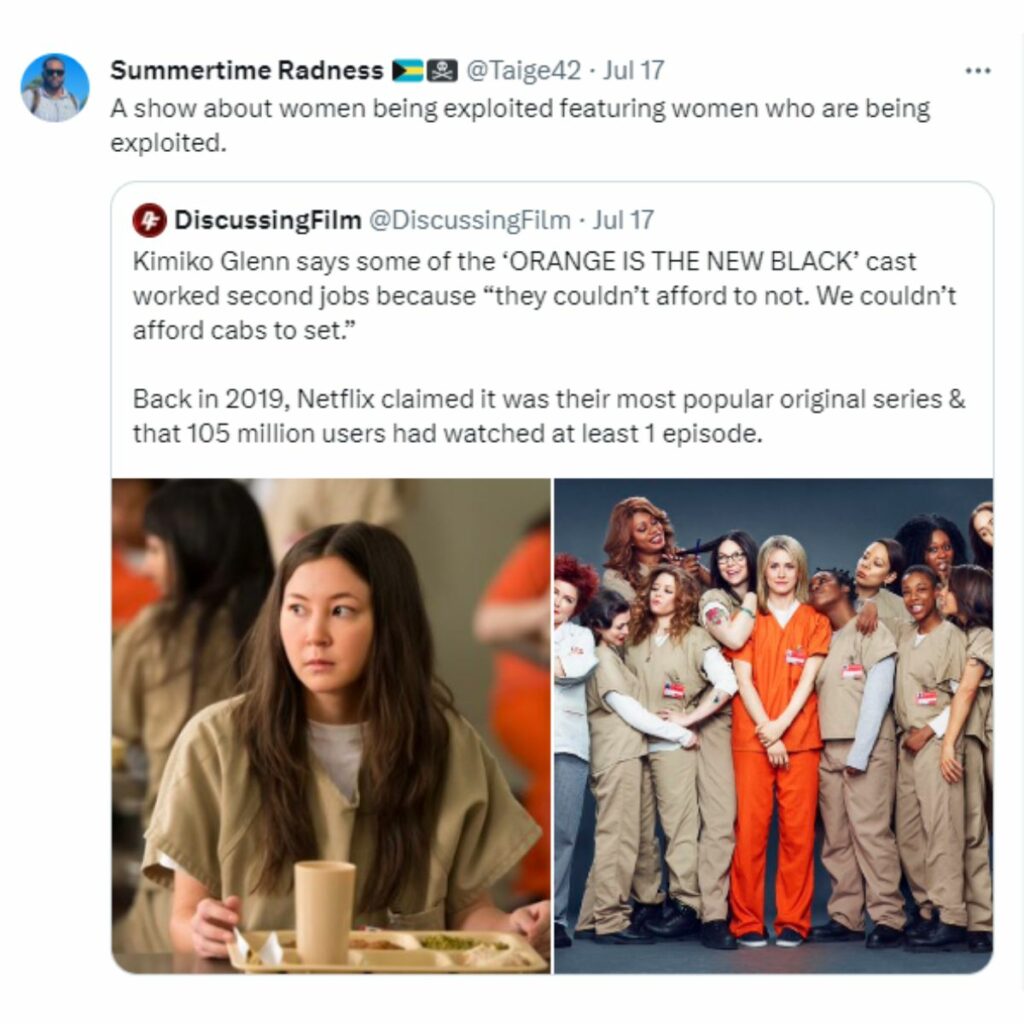Click the quoted paragraph about Netflix 2019
The height and width of the screenshot is (1024, 1024).
[x=549, y=416]
